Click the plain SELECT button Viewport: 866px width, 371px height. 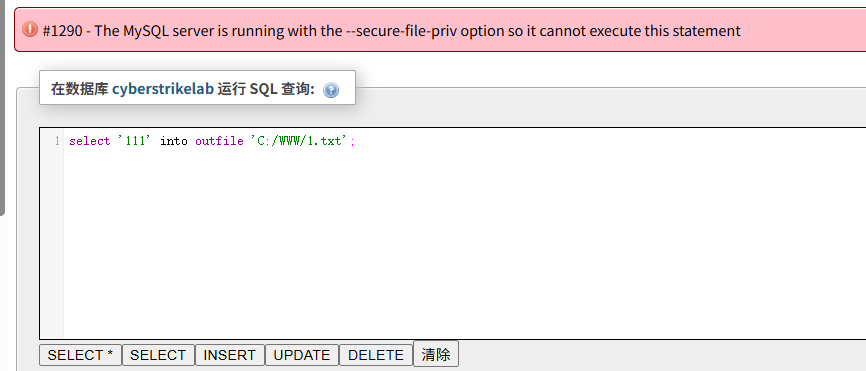[x=158, y=355]
